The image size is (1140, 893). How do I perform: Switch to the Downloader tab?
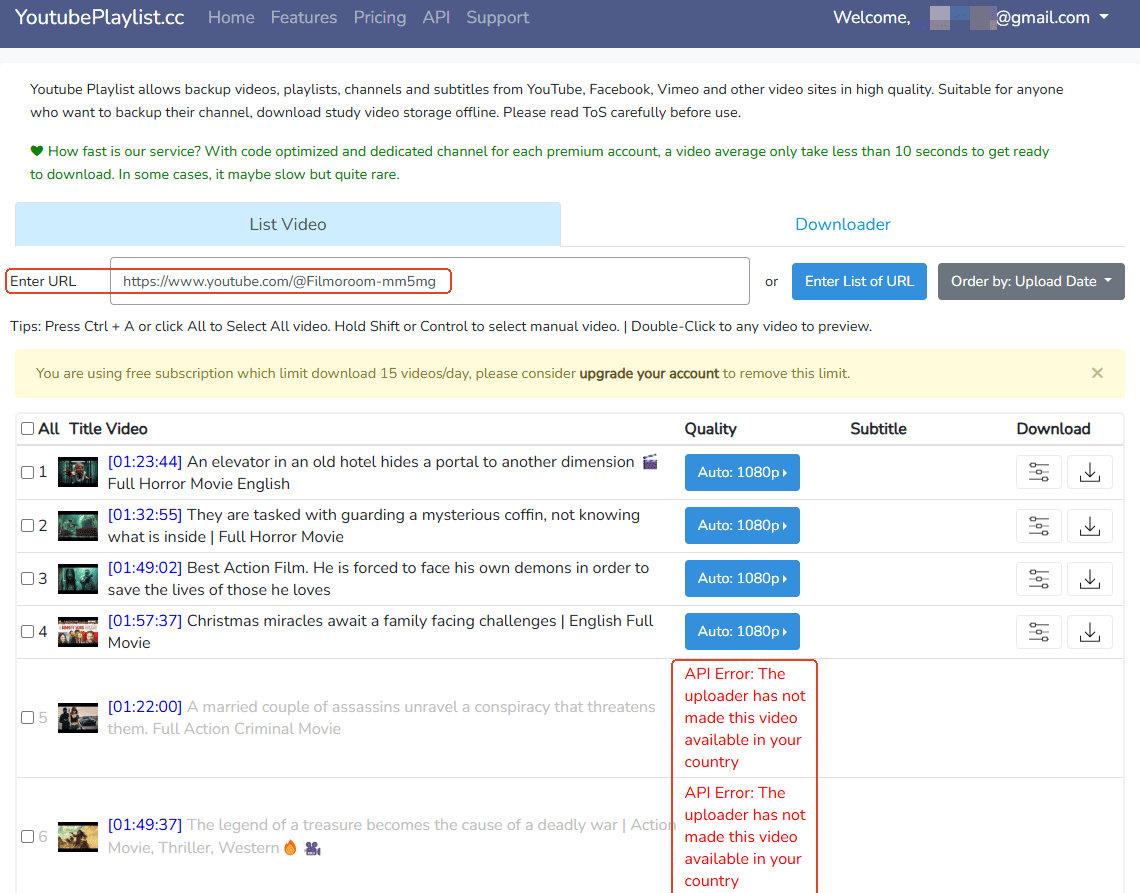[842, 224]
